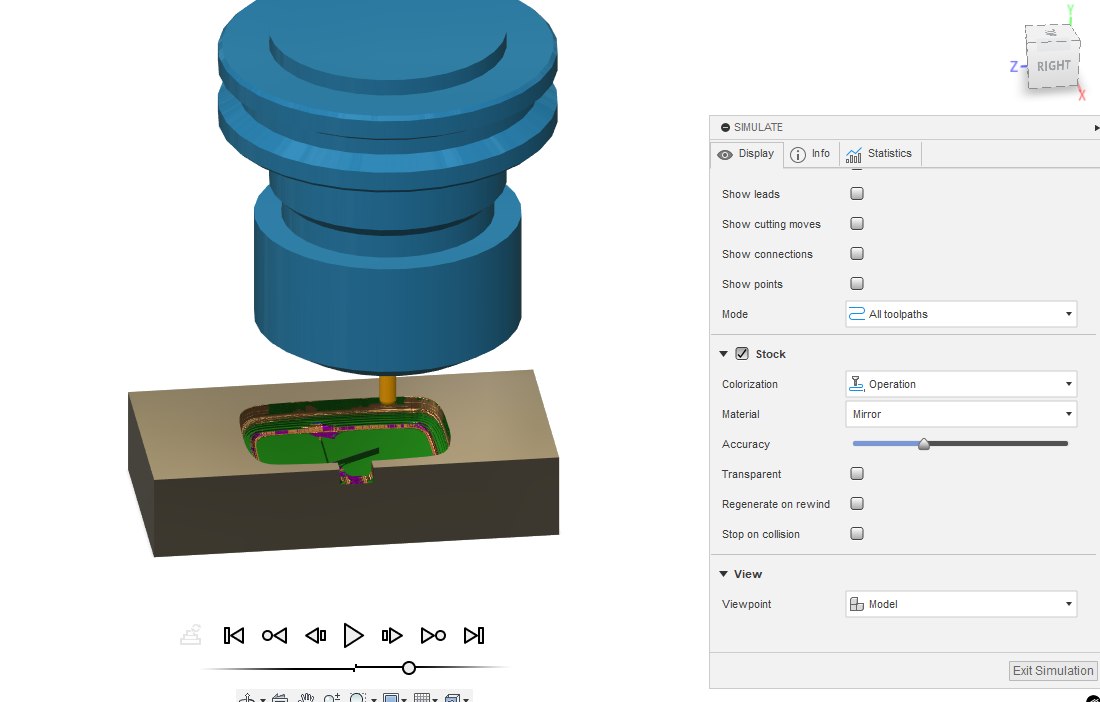Image resolution: width=1100 pixels, height=702 pixels.
Task: Open the Statistics tab
Action: point(879,154)
